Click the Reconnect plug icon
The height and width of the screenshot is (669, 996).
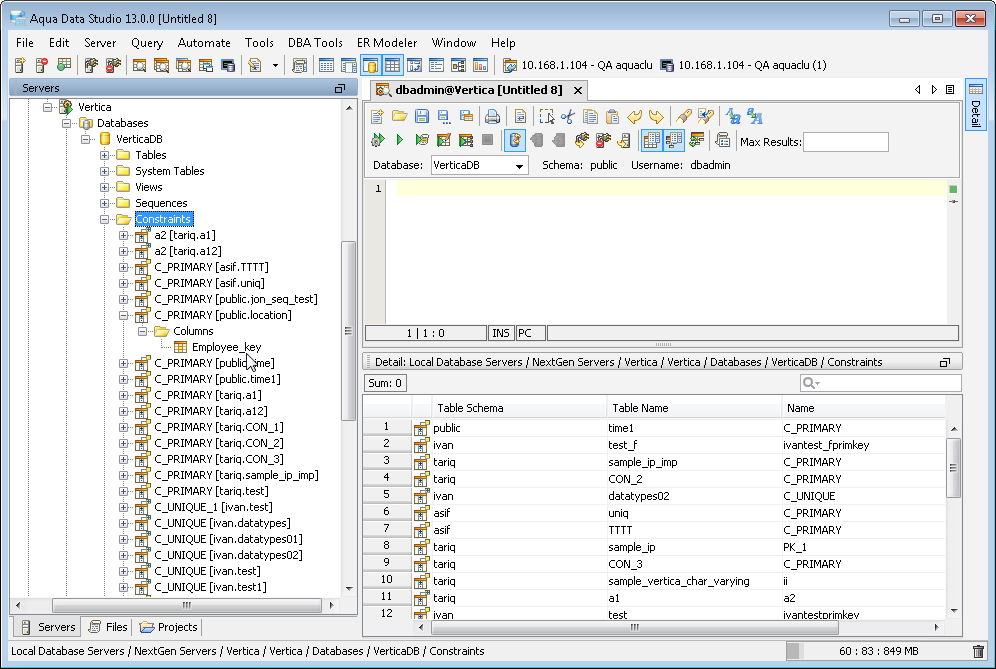coord(581,140)
